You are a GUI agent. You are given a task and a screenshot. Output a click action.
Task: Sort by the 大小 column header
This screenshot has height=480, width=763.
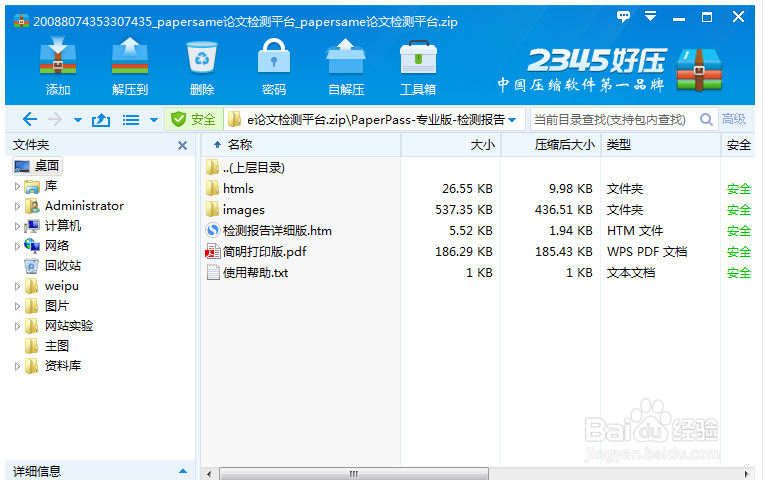451,145
